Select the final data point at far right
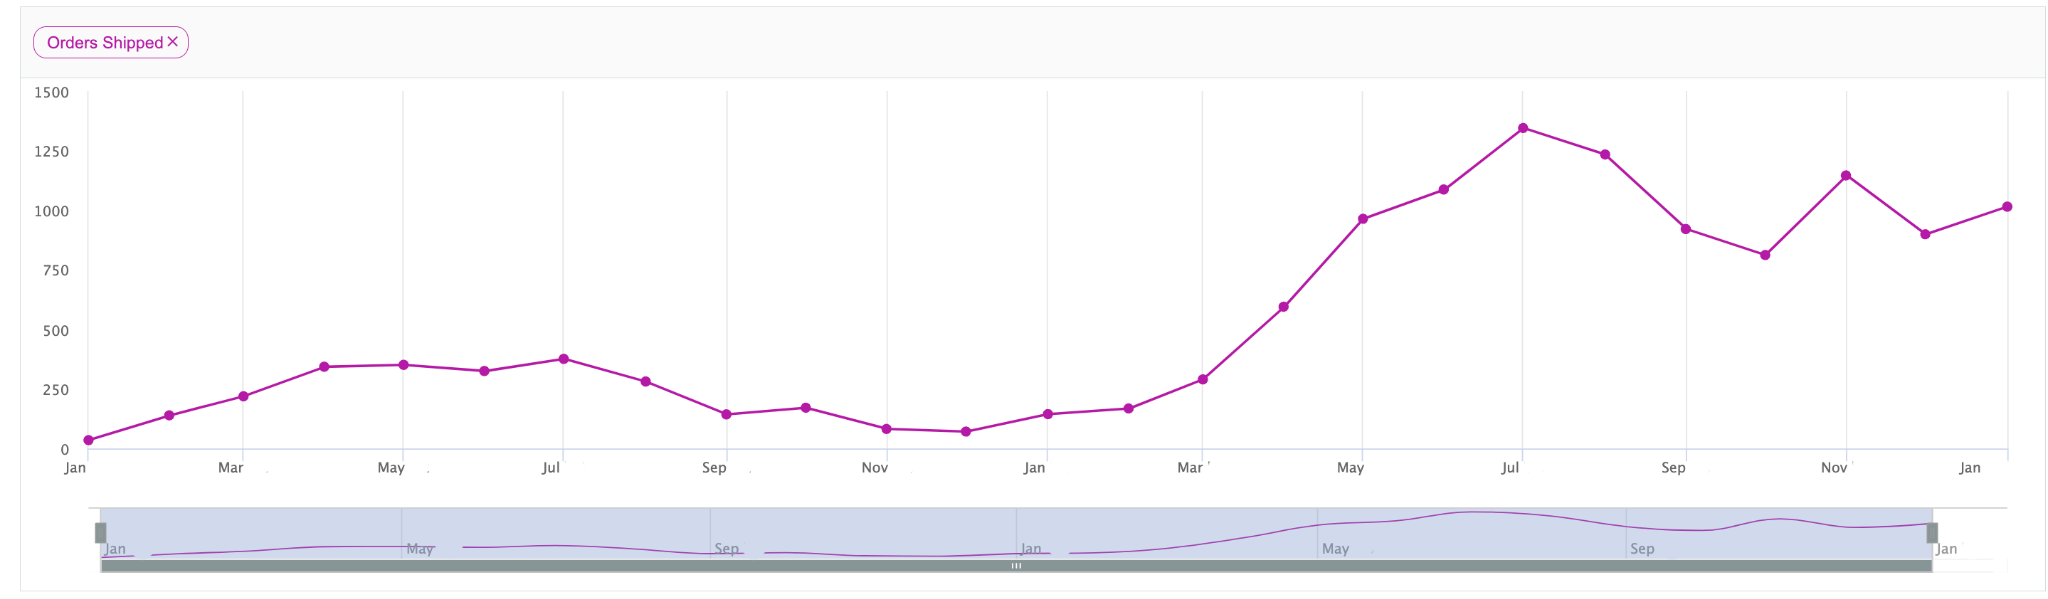Image resolution: width=2048 pixels, height=599 pixels. [x=2007, y=207]
